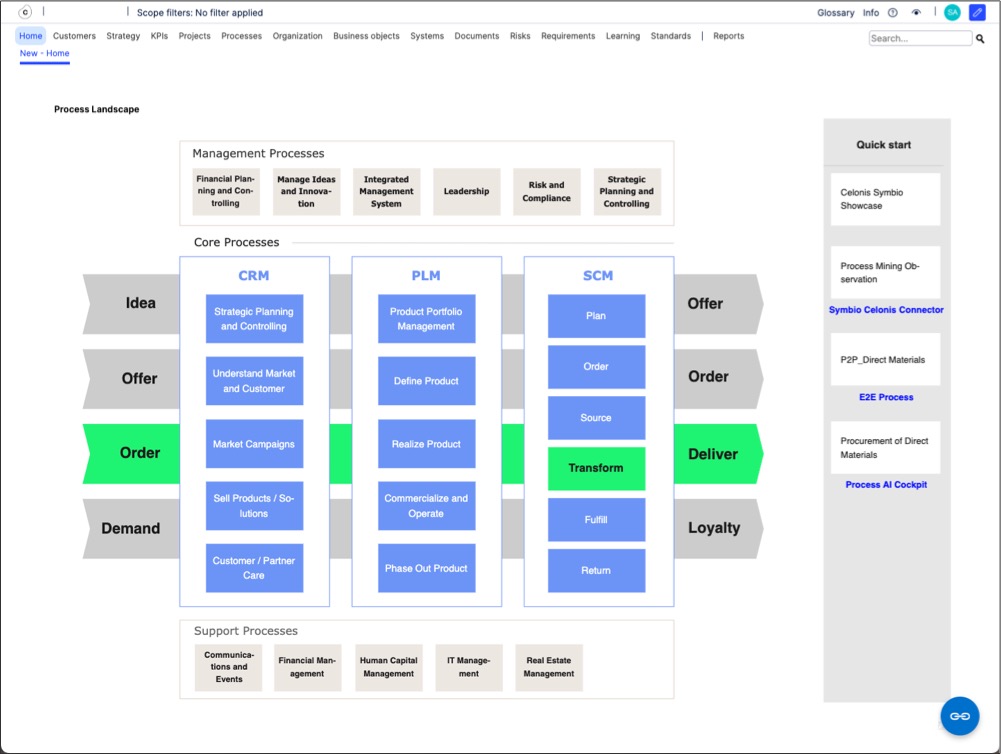This screenshot has height=754, width=1001.
Task: Open Sell Products / Solutions process
Action: pos(254,506)
